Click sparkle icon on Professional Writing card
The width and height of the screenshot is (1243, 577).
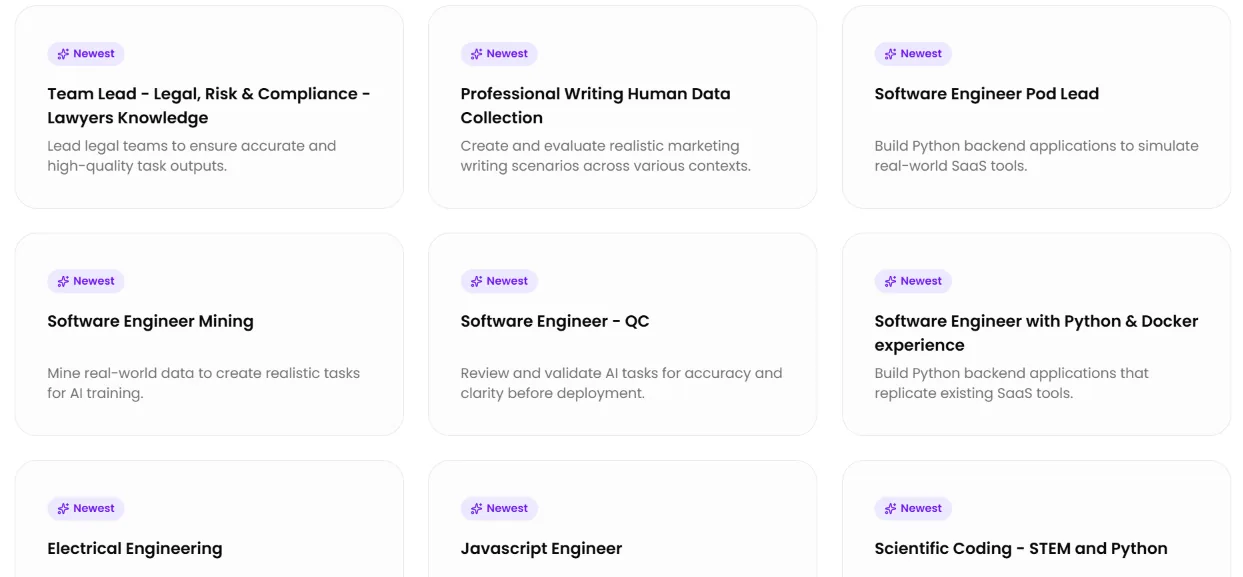click(x=477, y=54)
